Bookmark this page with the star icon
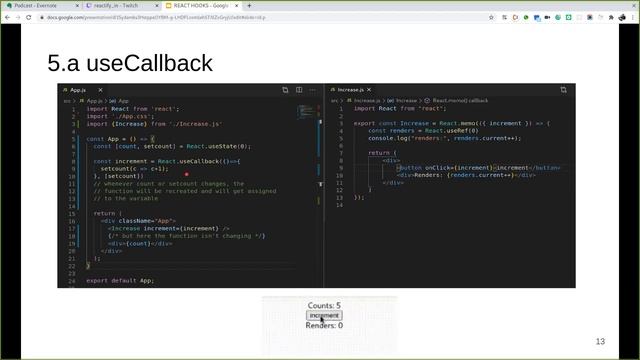Screen dimensions: 640x360 coord(491,18)
